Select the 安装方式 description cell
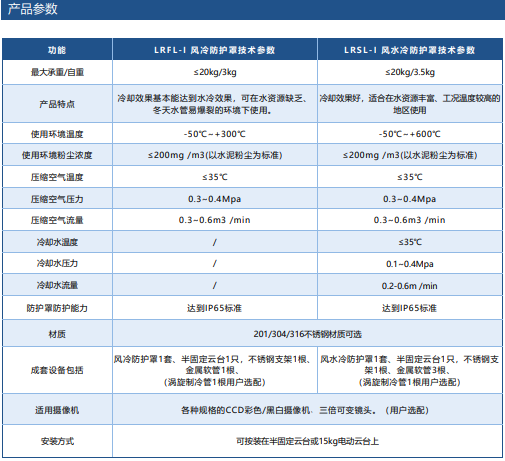The width and height of the screenshot is (505, 461). click(x=307, y=441)
